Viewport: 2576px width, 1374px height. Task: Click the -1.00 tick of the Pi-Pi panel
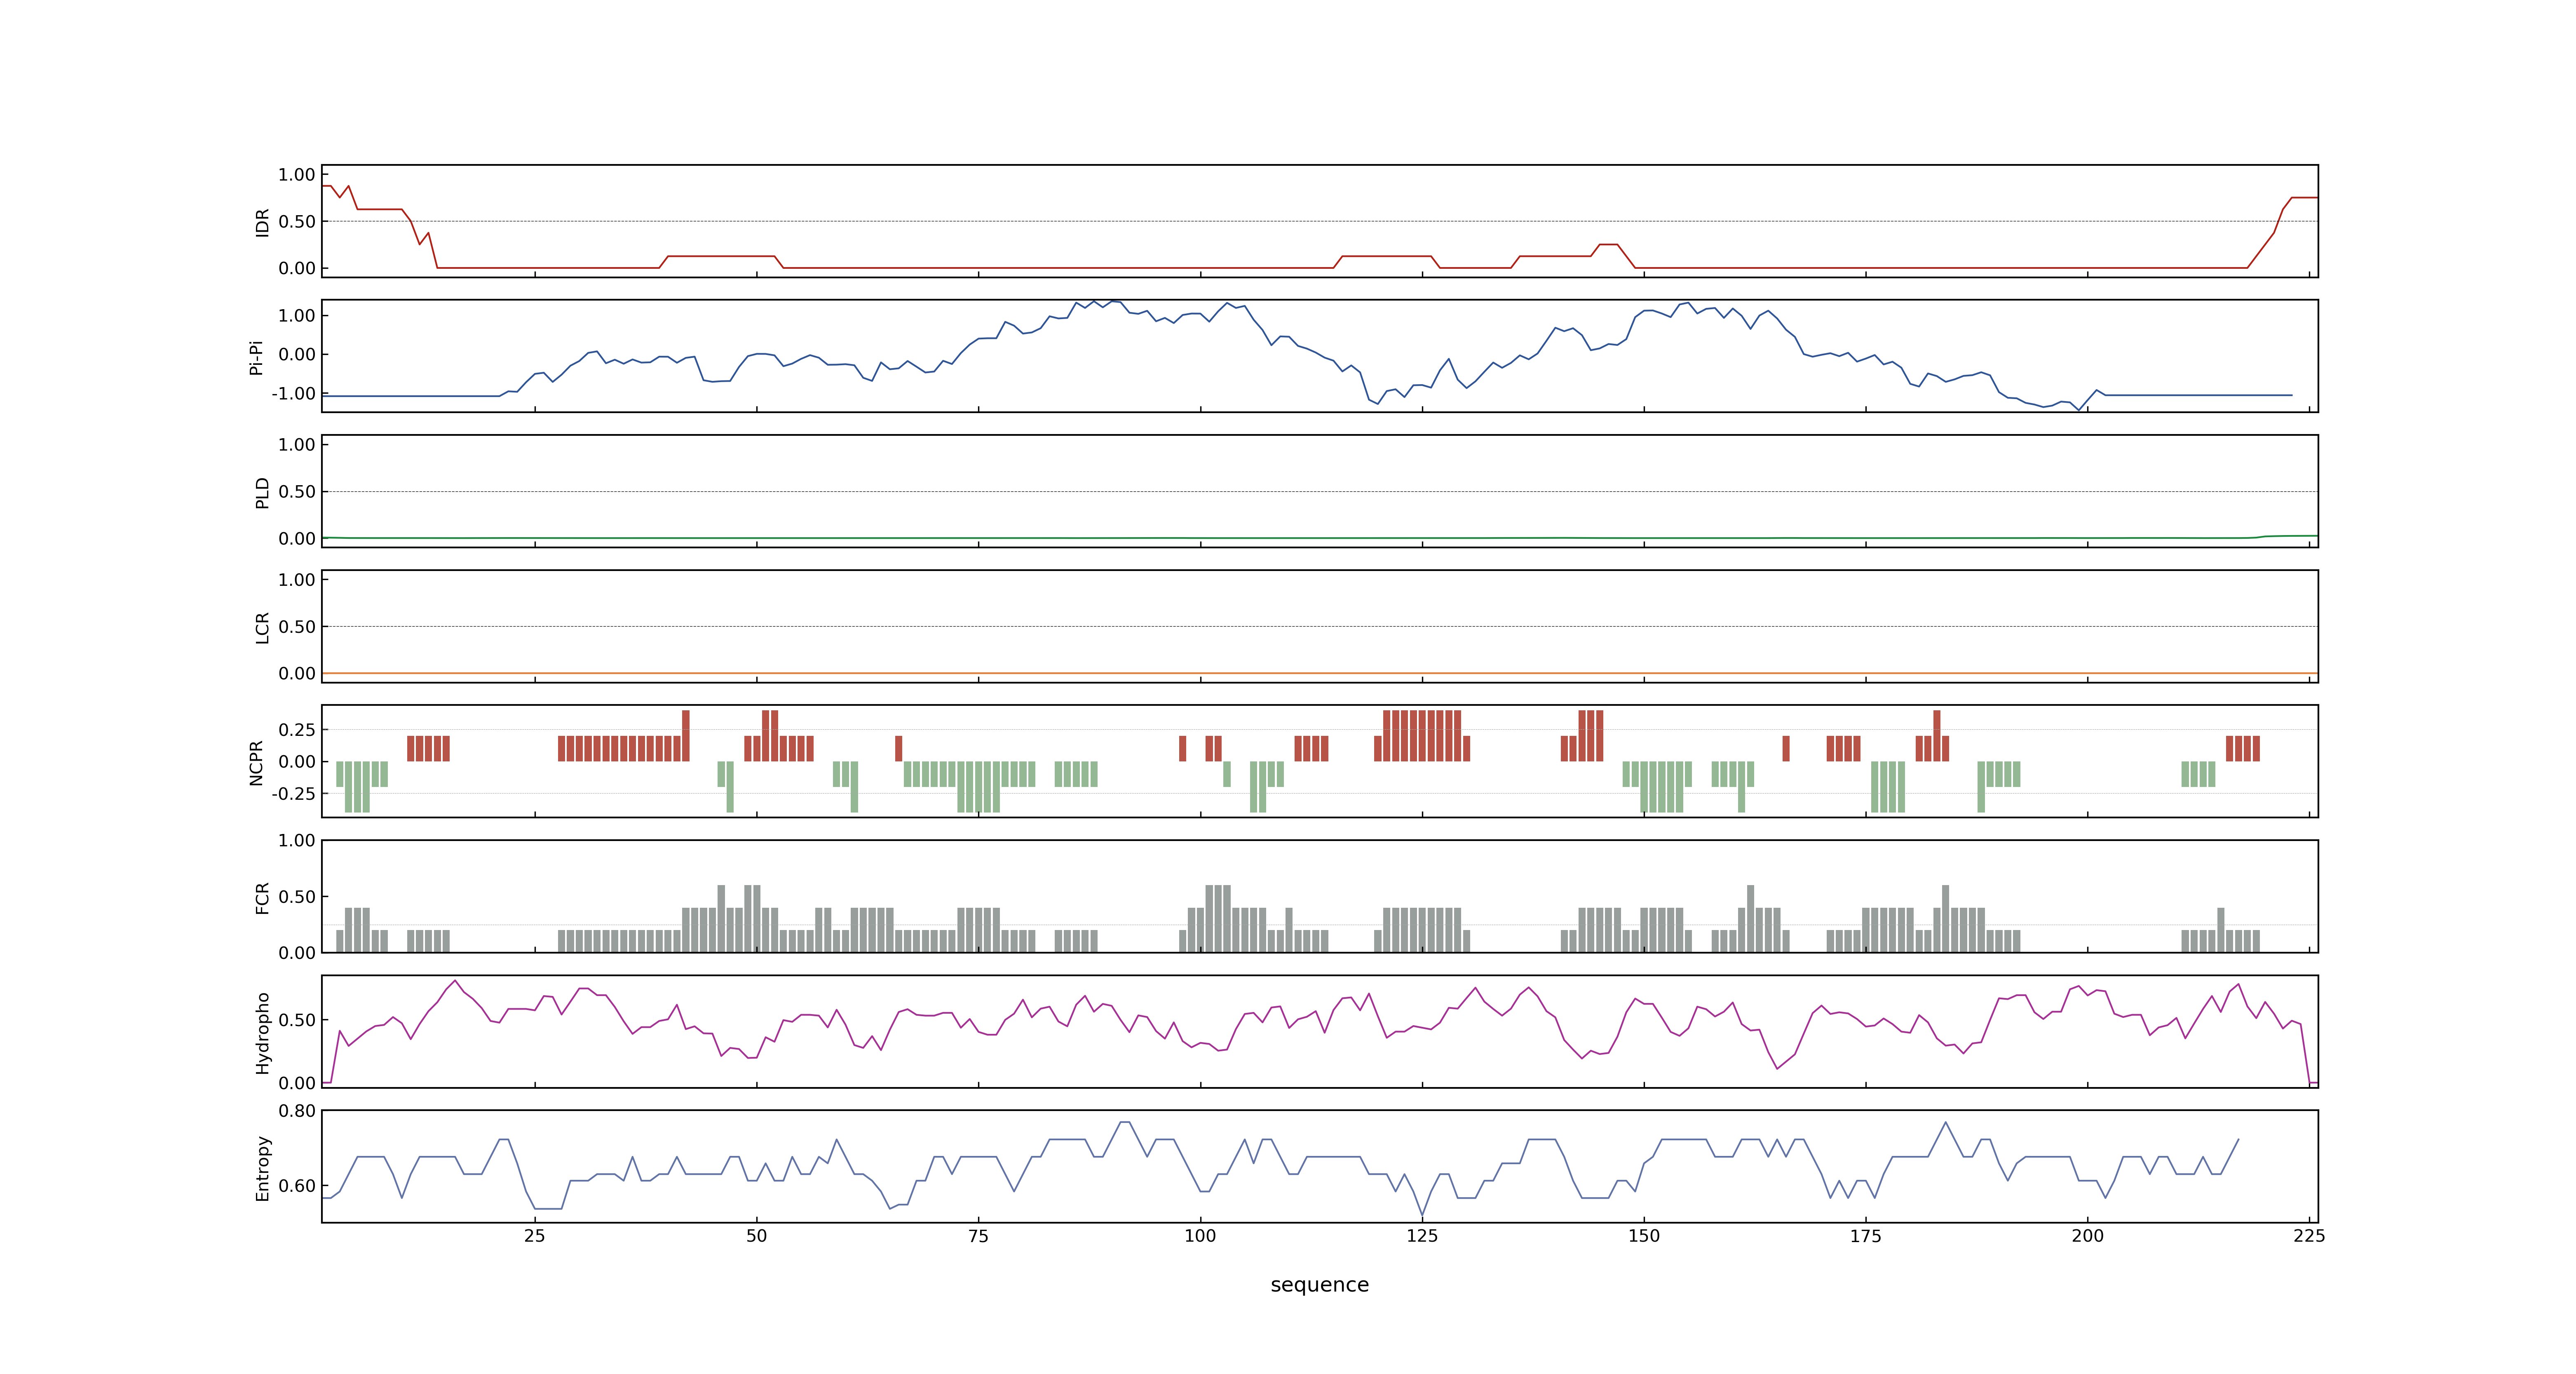pyautogui.click(x=293, y=394)
